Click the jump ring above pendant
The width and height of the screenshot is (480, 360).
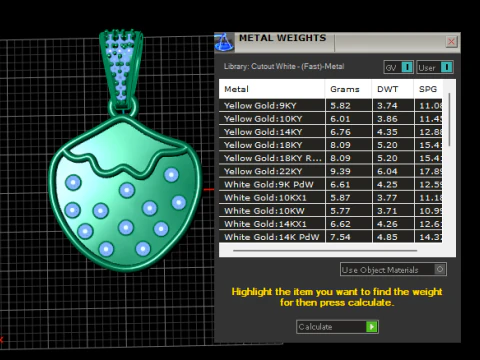coord(123,107)
